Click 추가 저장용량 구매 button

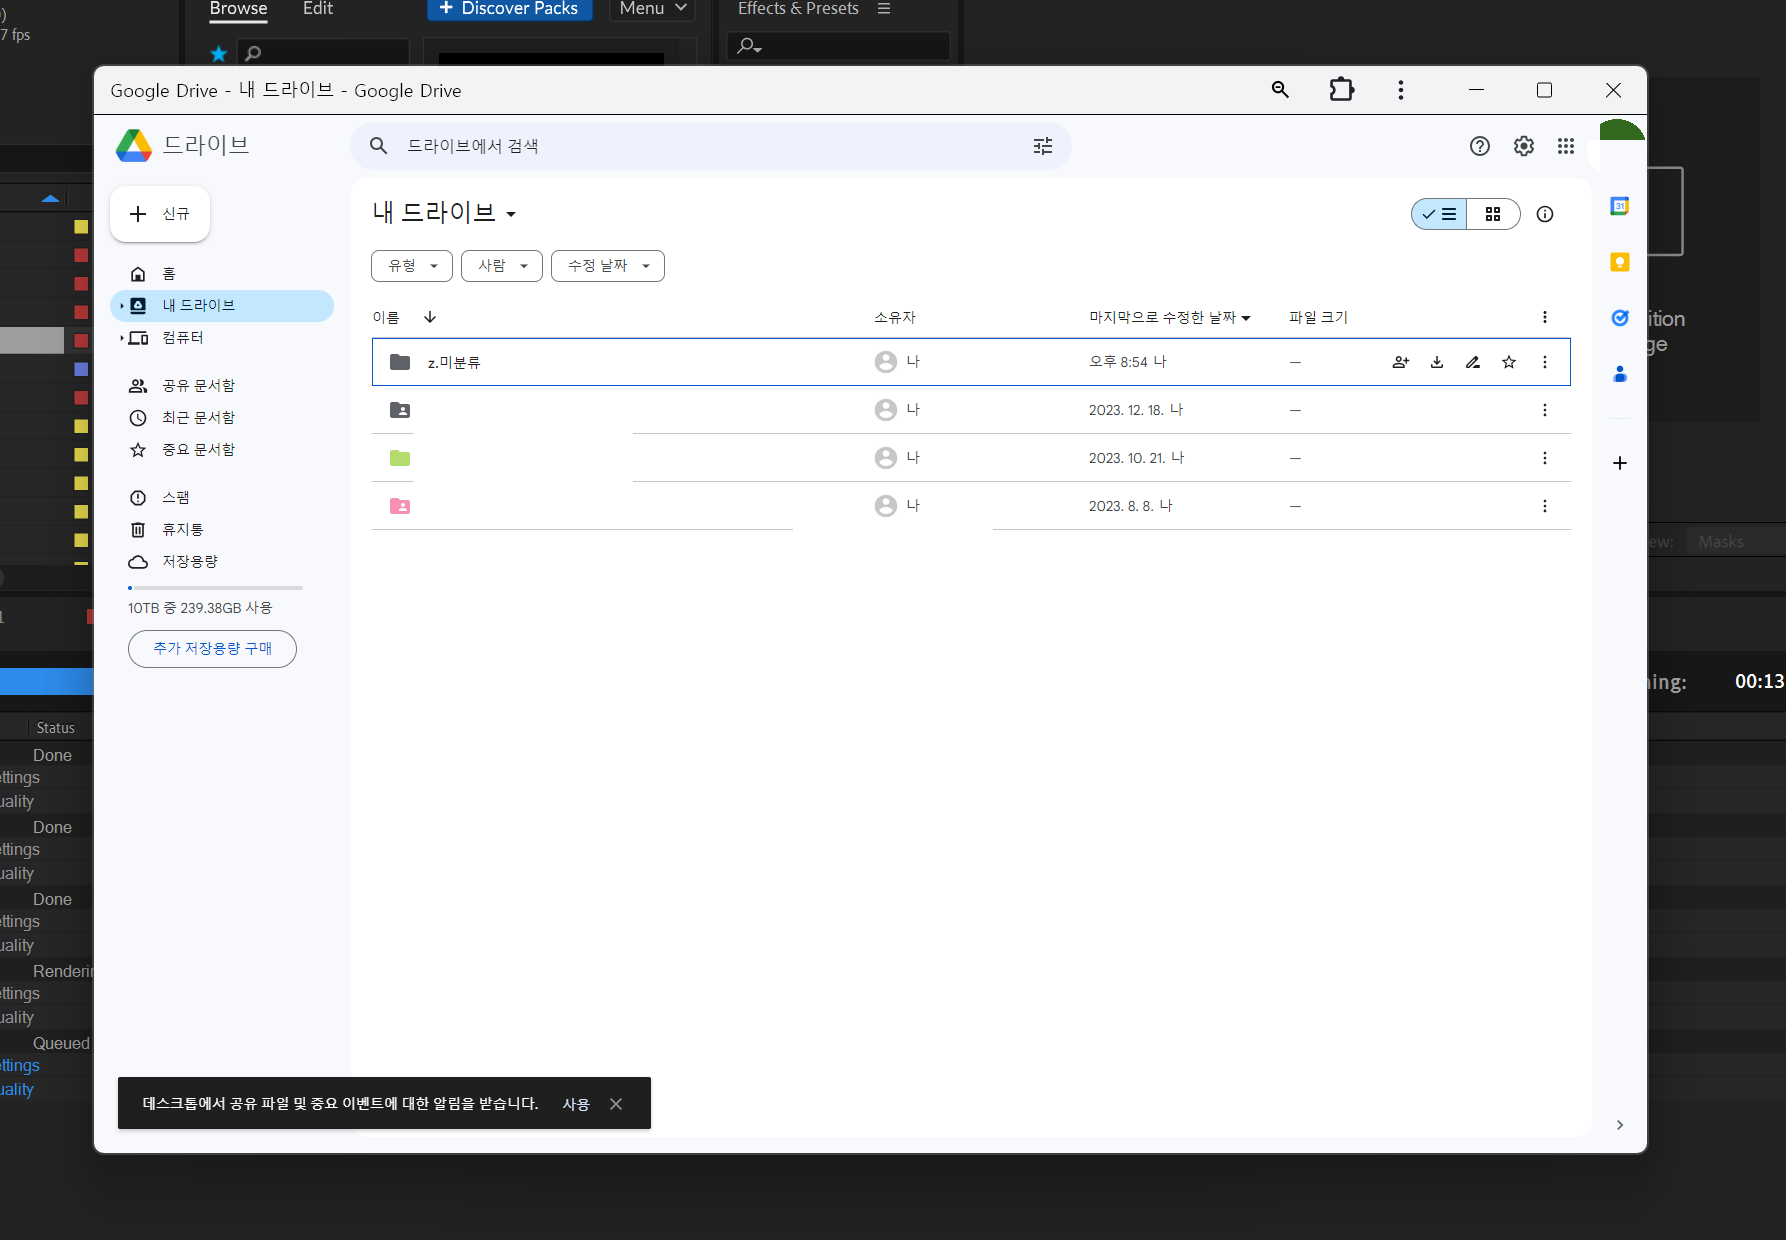[x=212, y=649]
